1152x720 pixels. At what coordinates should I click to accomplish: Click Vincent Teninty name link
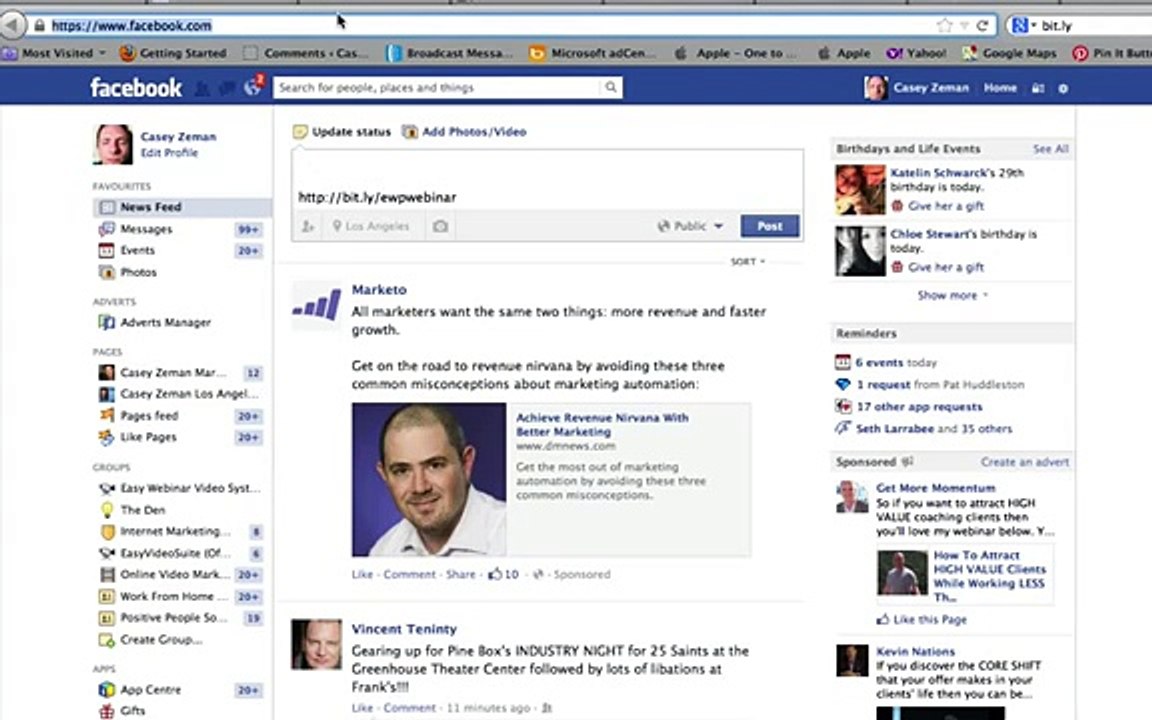click(x=404, y=629)
